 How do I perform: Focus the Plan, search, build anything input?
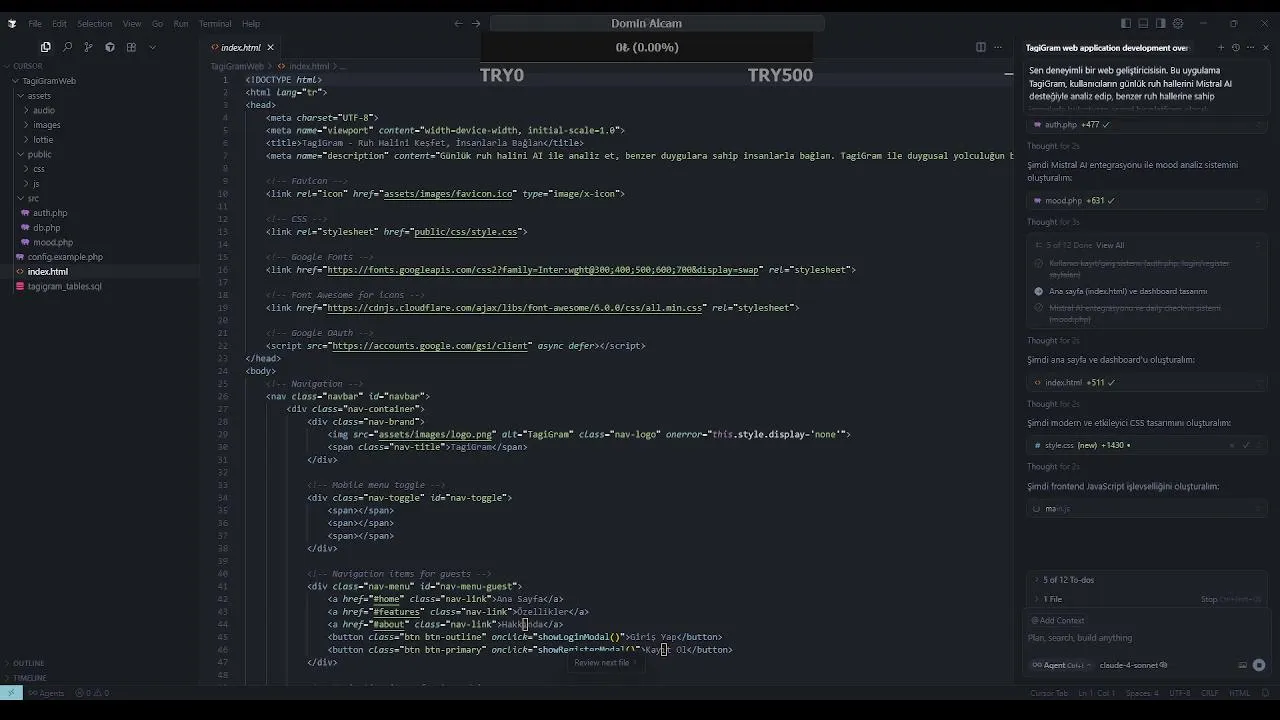pyautogui.click(x=1145, y=638)
